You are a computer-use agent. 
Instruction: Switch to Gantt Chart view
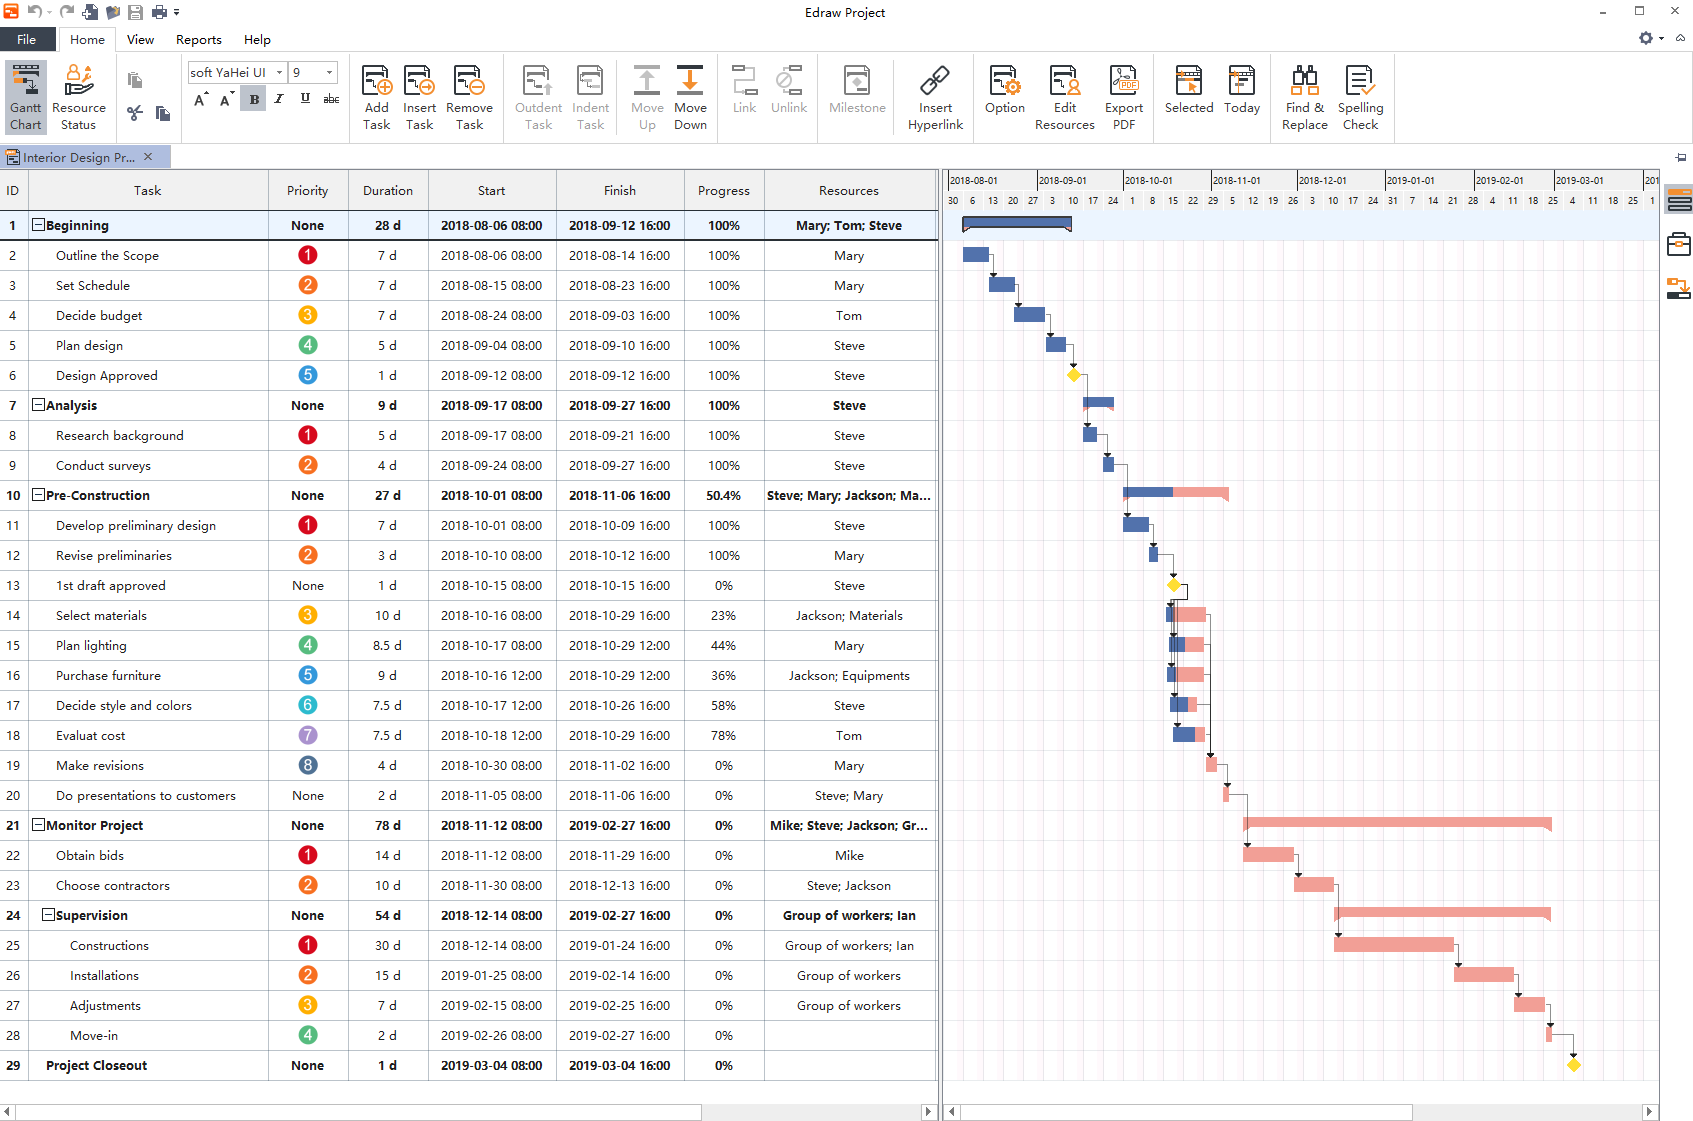click(26, 97)
